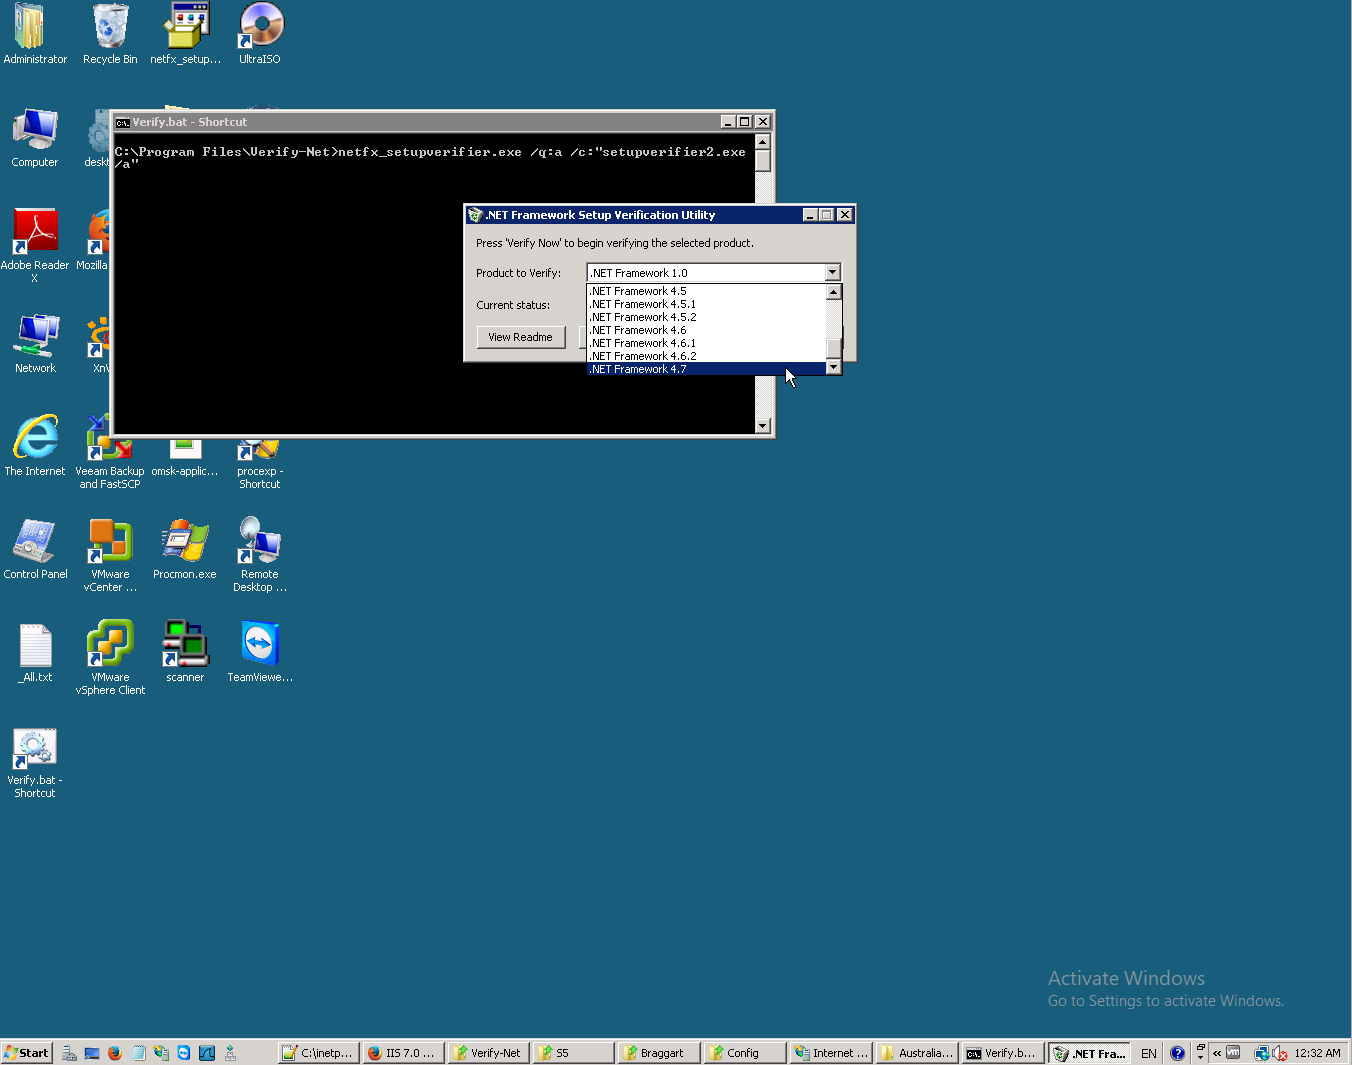Select the TeamViewer desktop icon
This screenshot has height=1065, width=1352.
pos(260,653)
